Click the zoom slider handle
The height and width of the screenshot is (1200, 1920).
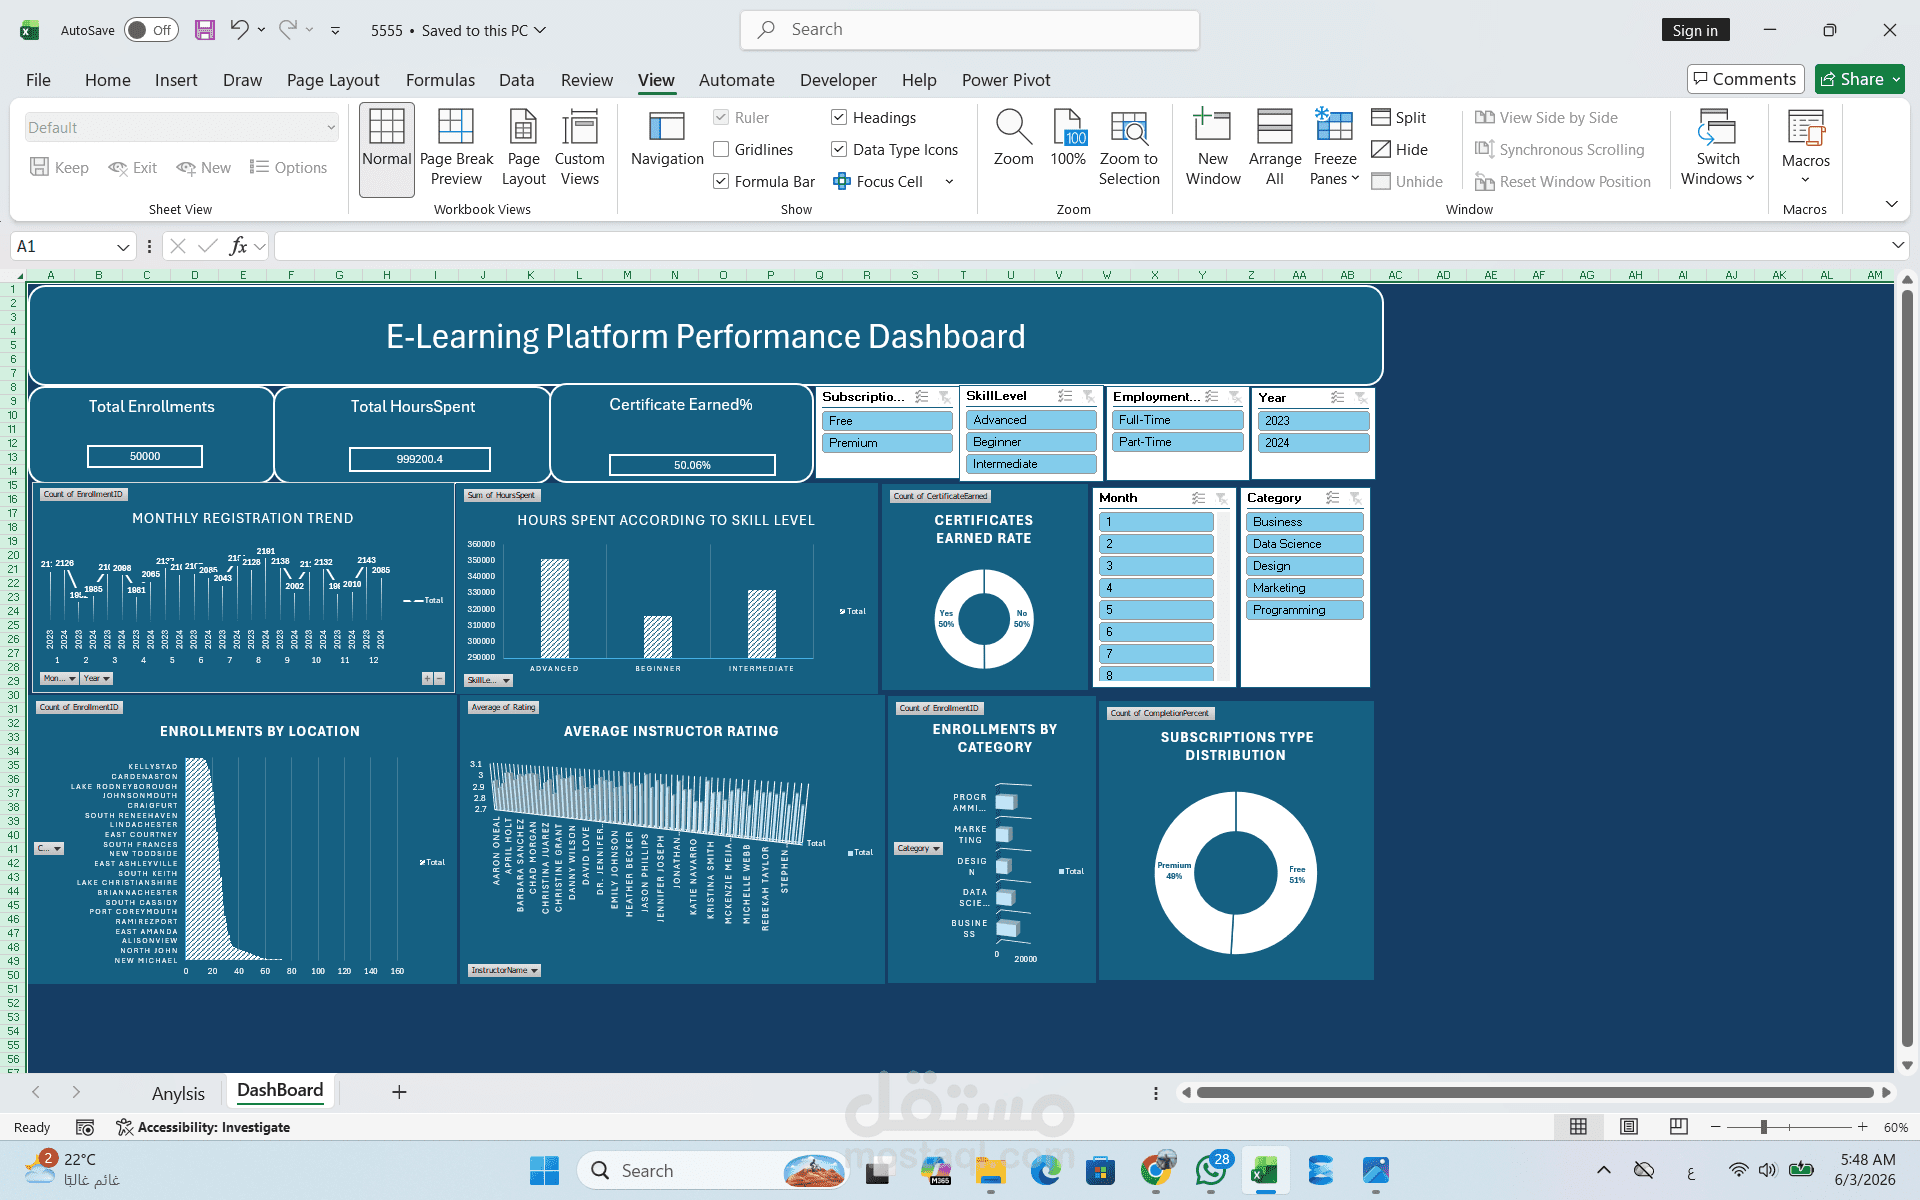coord(1764,1127)
